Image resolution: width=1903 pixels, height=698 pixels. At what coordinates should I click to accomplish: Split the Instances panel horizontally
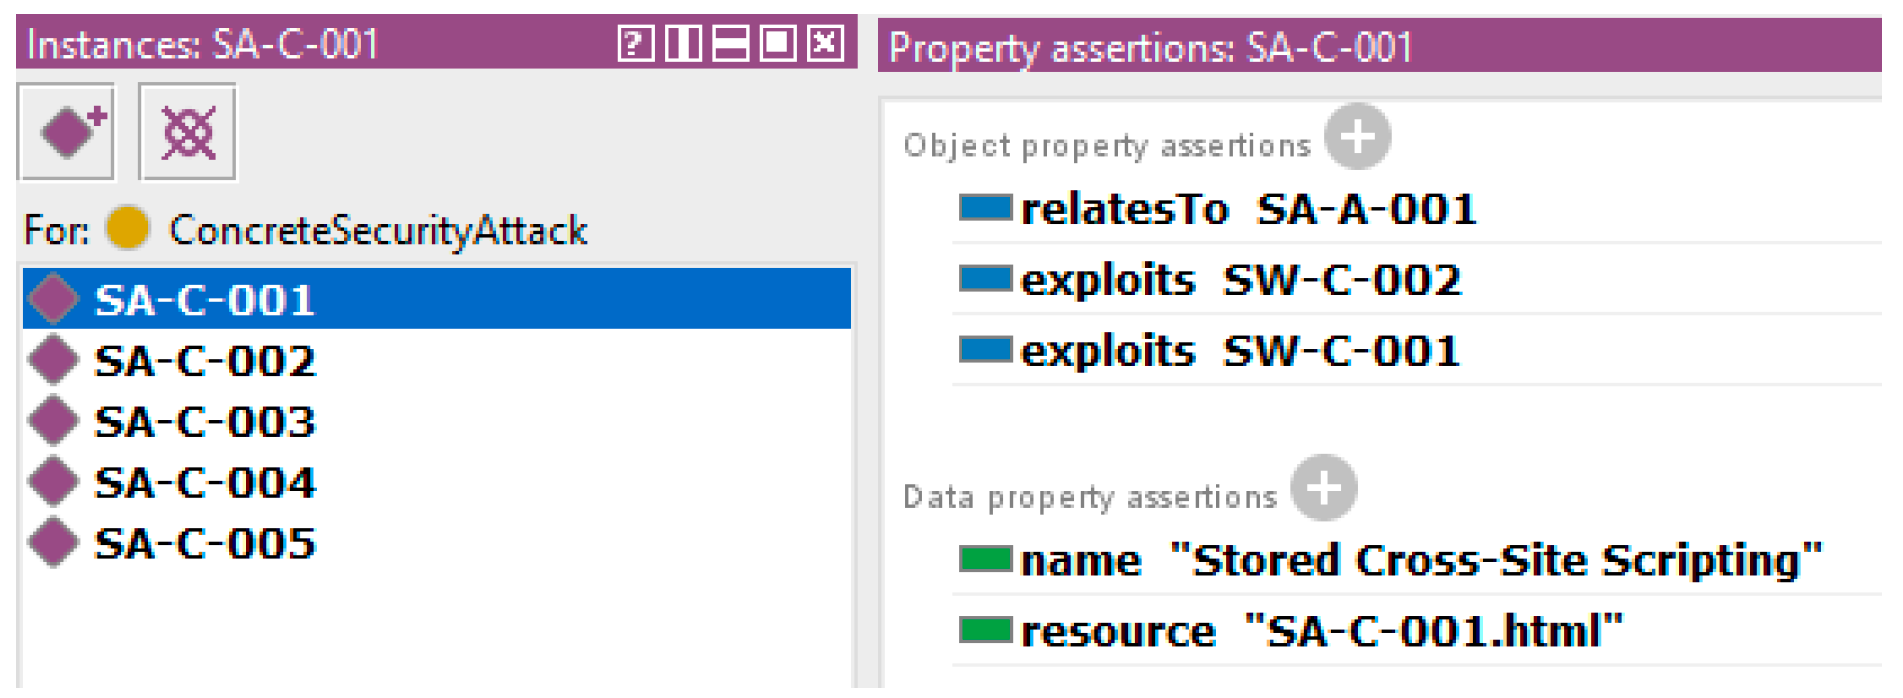(x=731, y=44)
